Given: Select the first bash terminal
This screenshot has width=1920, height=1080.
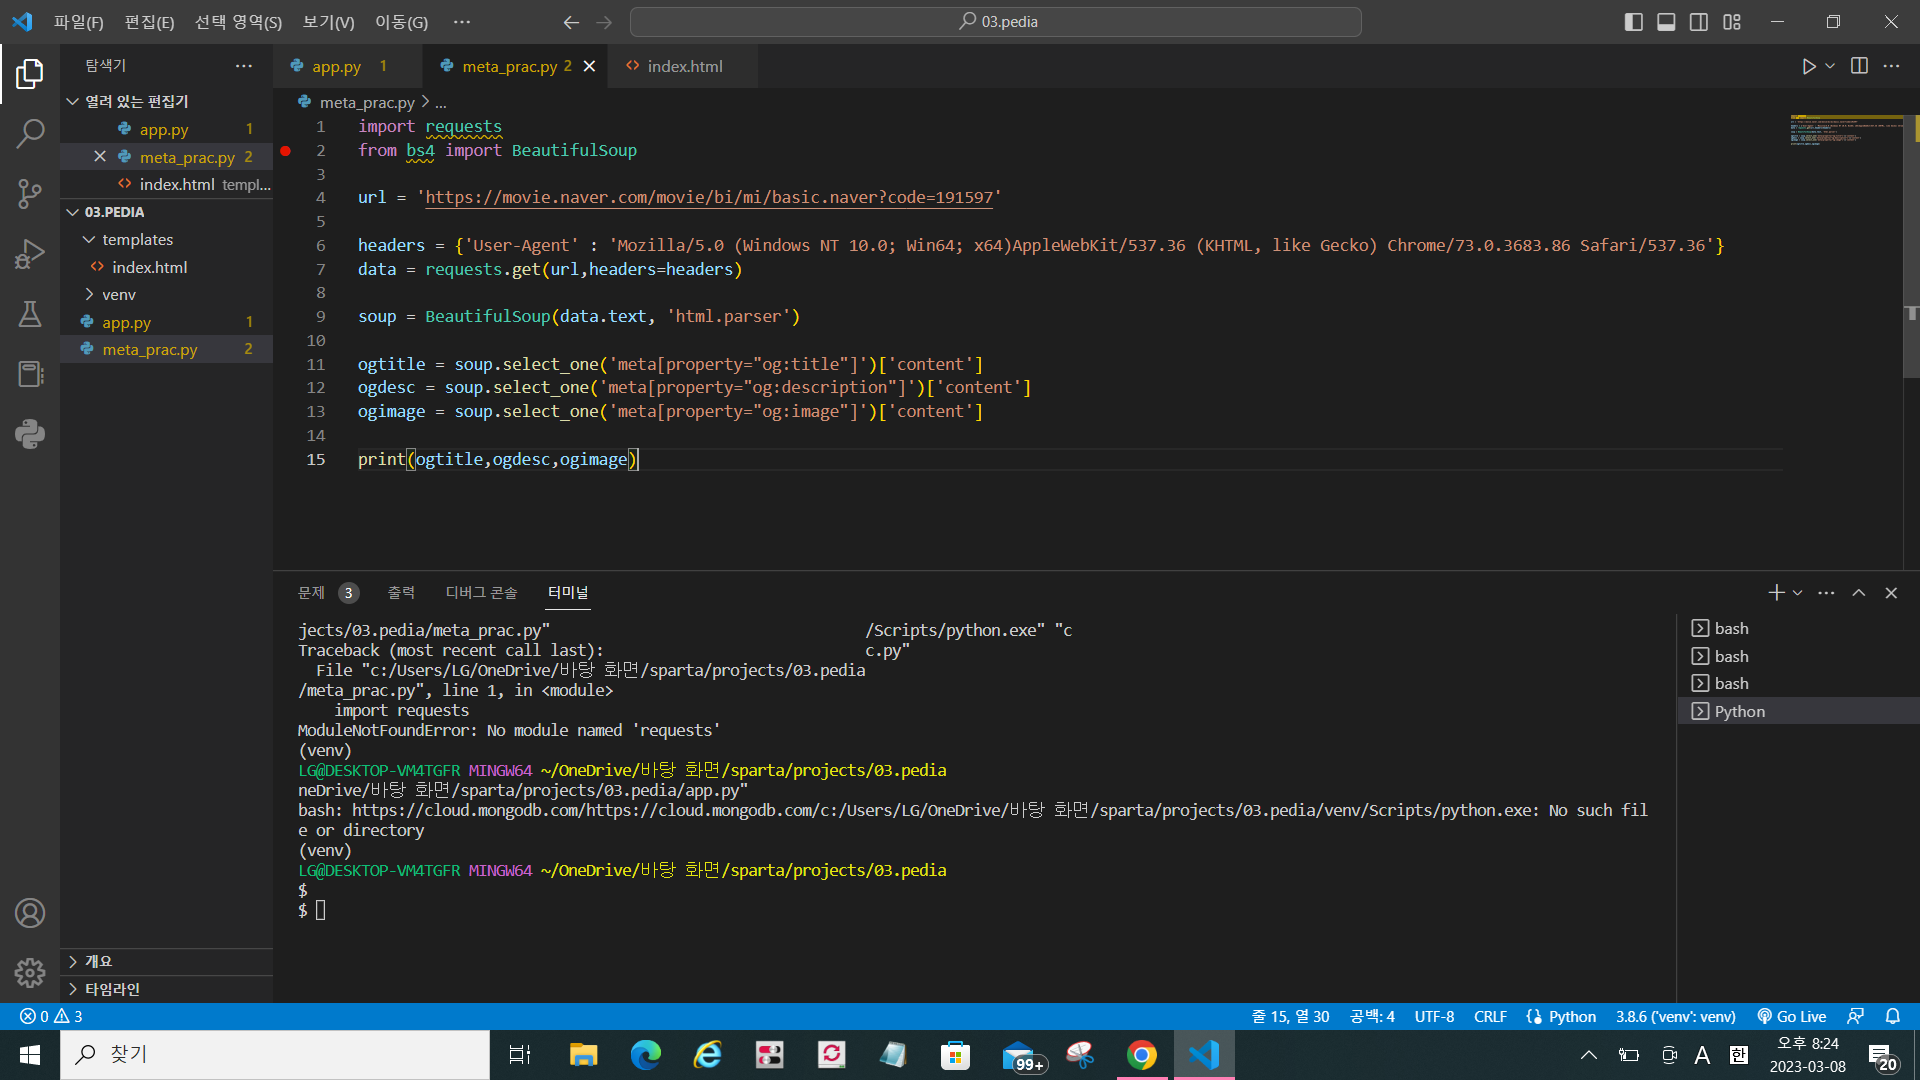Looking at the screenshot, I should point(1798,628).
